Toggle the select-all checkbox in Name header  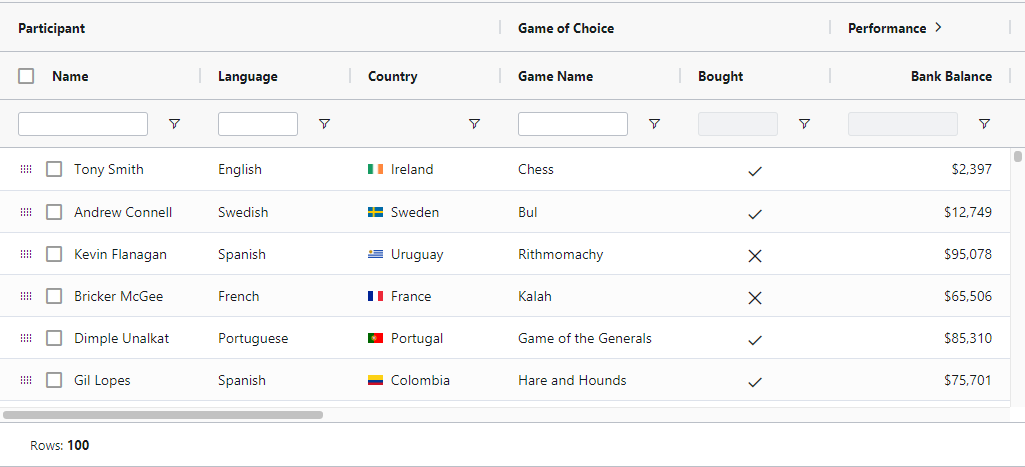[27, 76]
